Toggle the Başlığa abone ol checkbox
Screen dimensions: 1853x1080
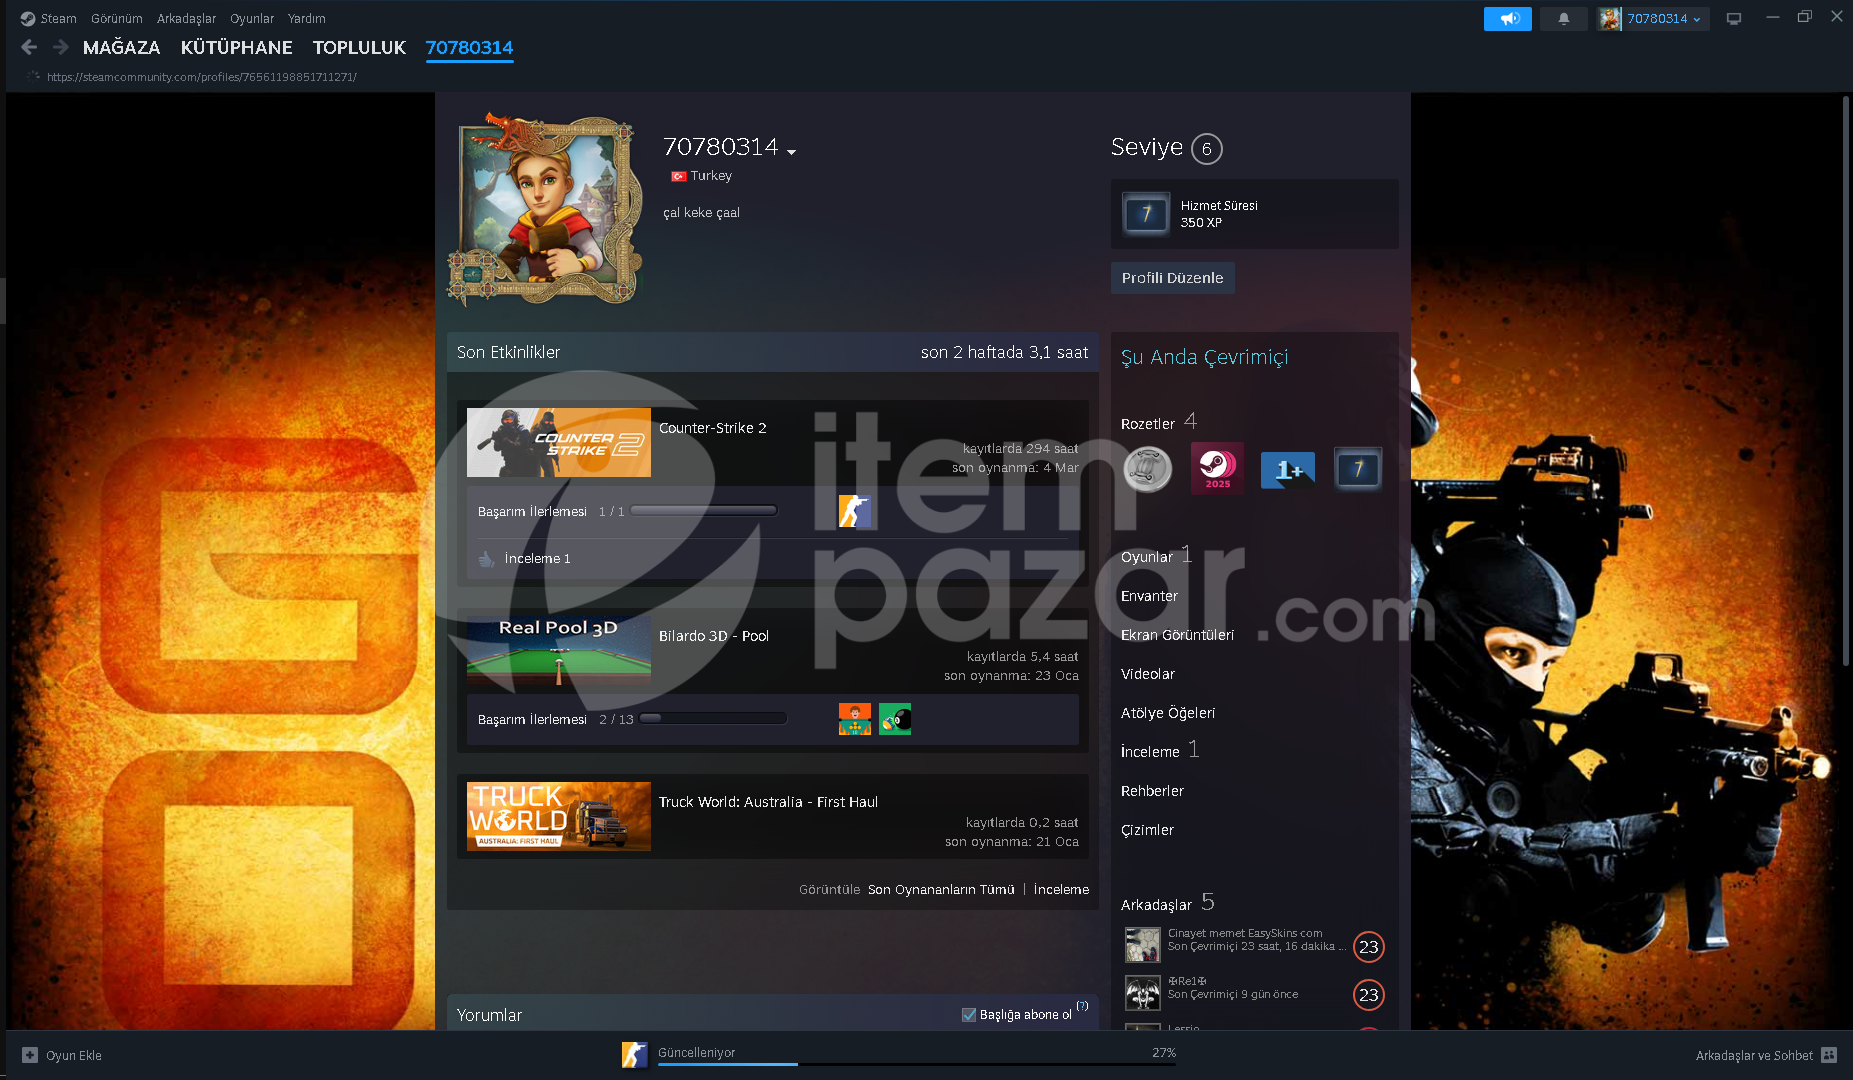pos(969,1014)
